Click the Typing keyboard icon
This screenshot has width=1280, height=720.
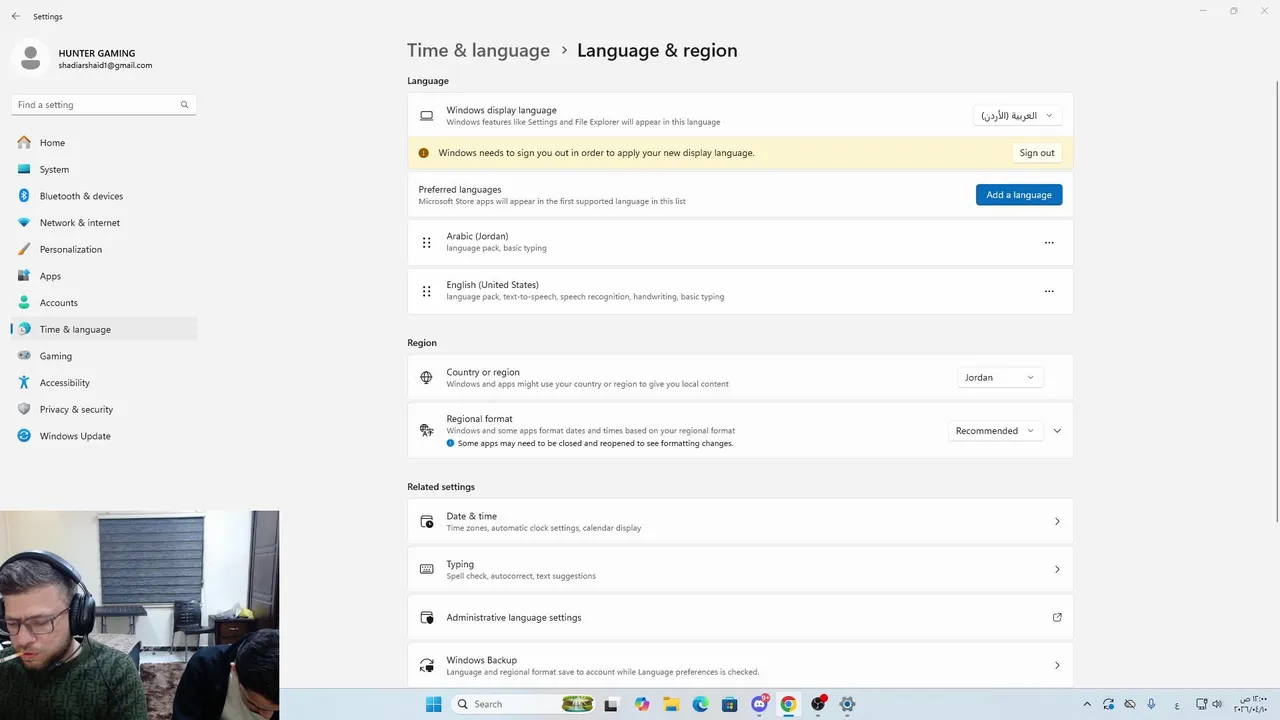pos(426,569)
